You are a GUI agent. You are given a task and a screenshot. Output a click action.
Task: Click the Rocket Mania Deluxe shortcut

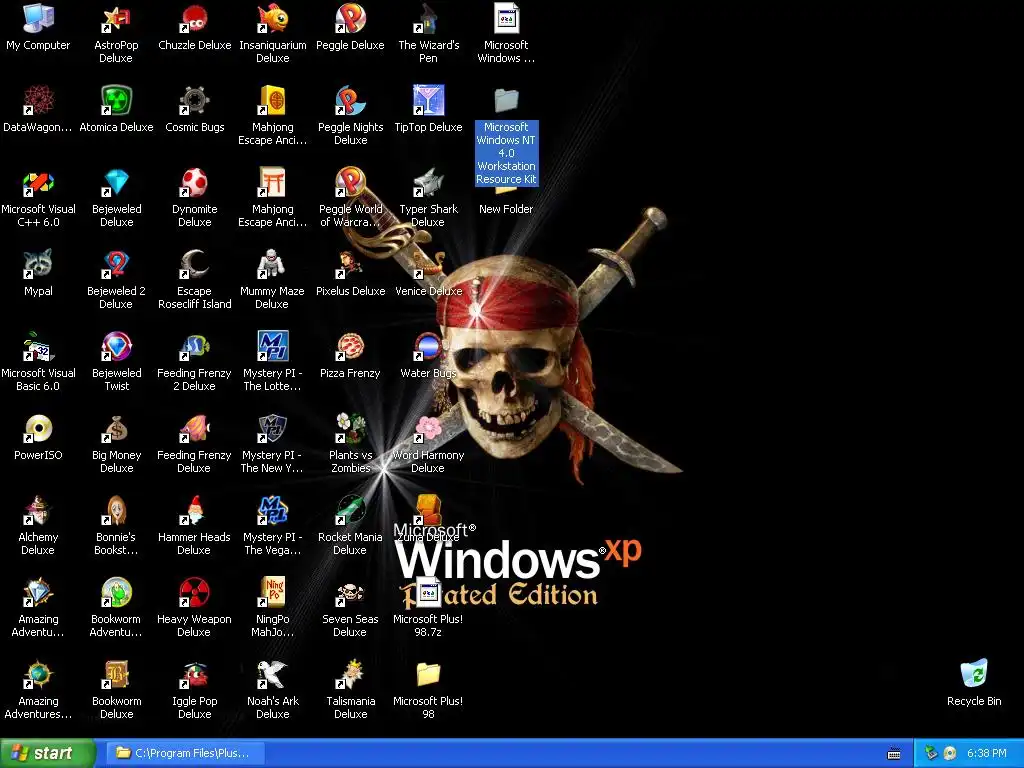(x=350, y=511)
